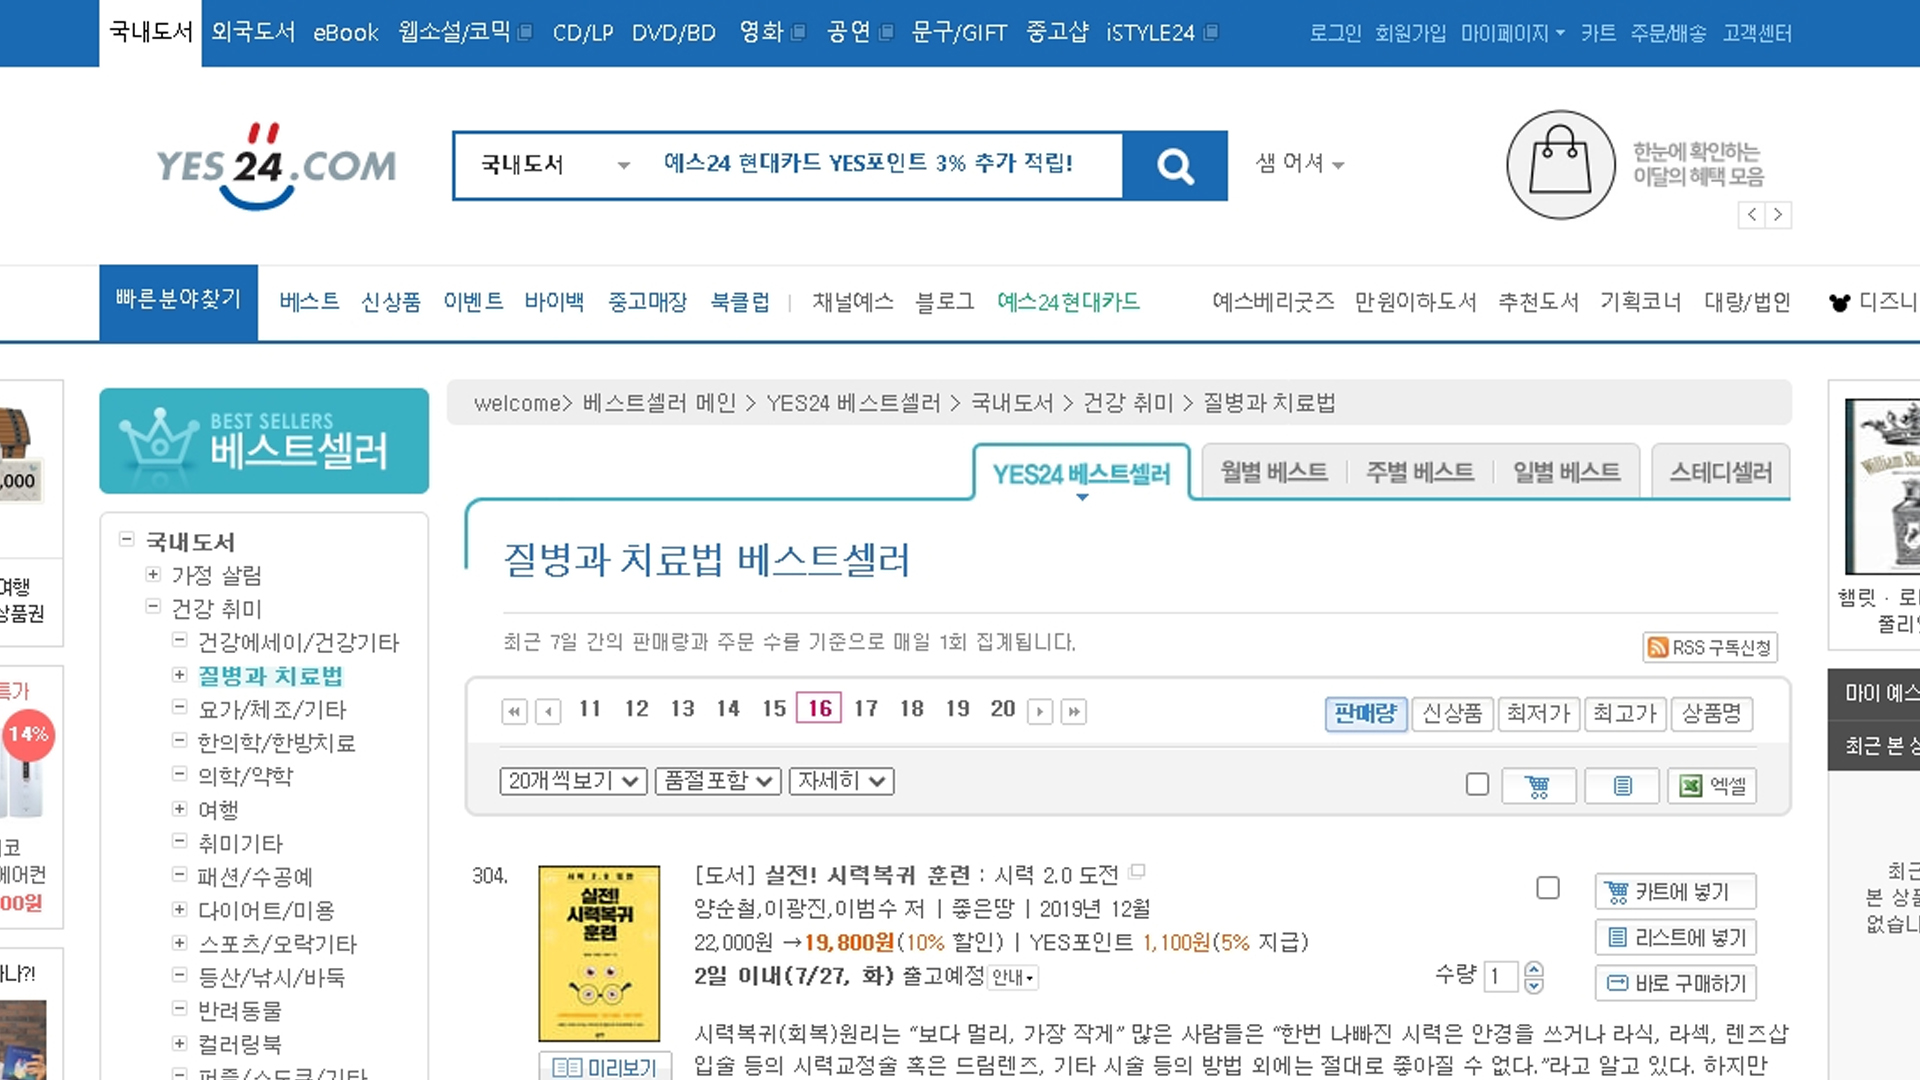Viewport: 1920px width, 1080px height.
Task: Select the eBook top menu
Action: pyautogui.click(x=346, y=32)
